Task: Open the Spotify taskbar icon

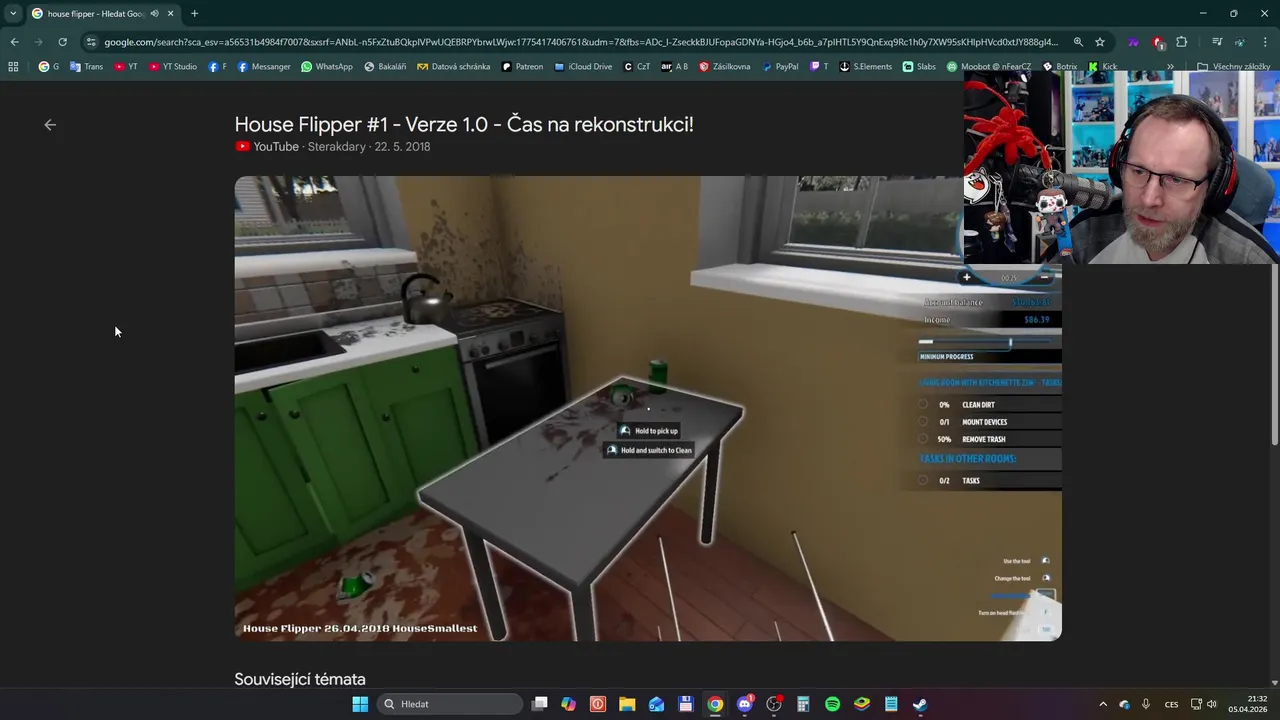Action: [x=832, y=704]
